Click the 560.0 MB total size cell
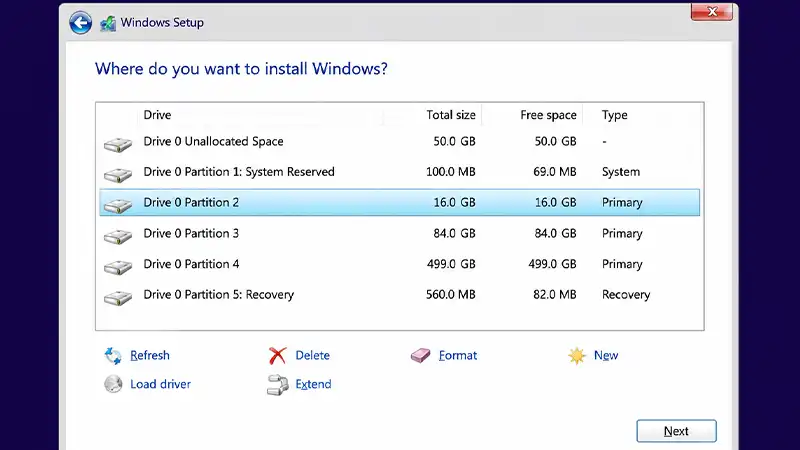 [x=451, y=294]
